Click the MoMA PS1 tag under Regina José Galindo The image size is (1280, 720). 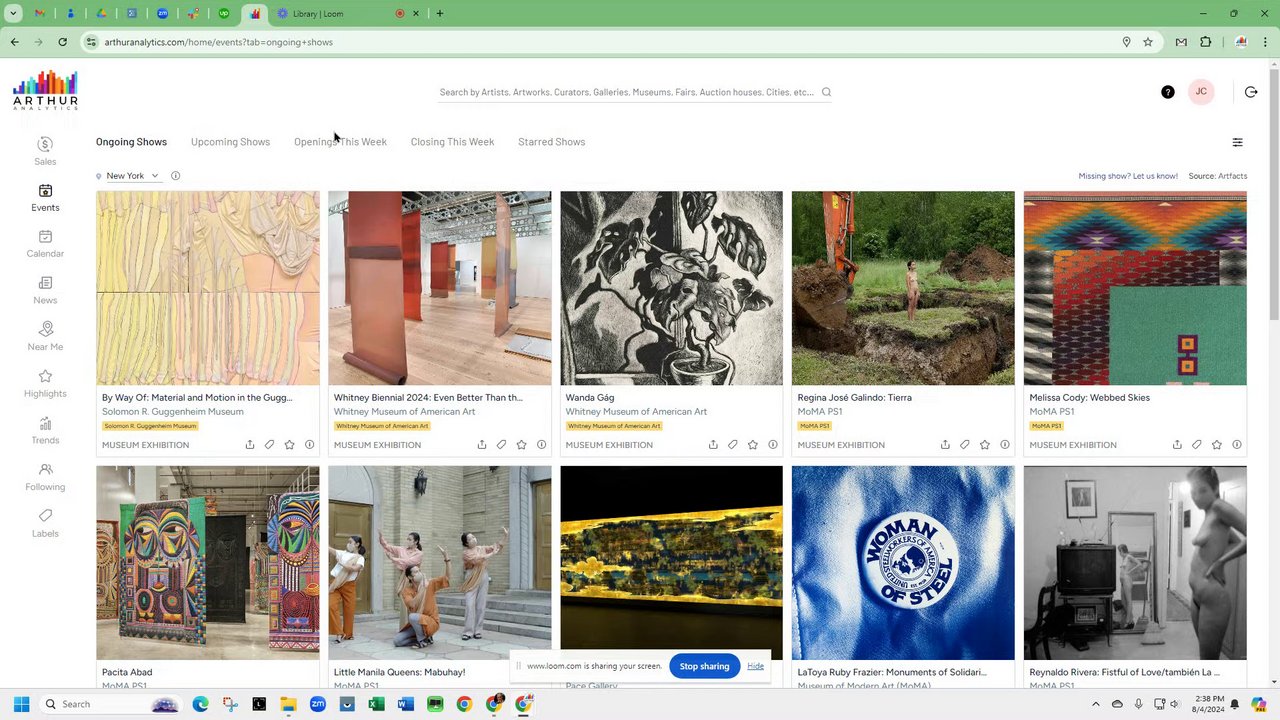click(814, 426)
